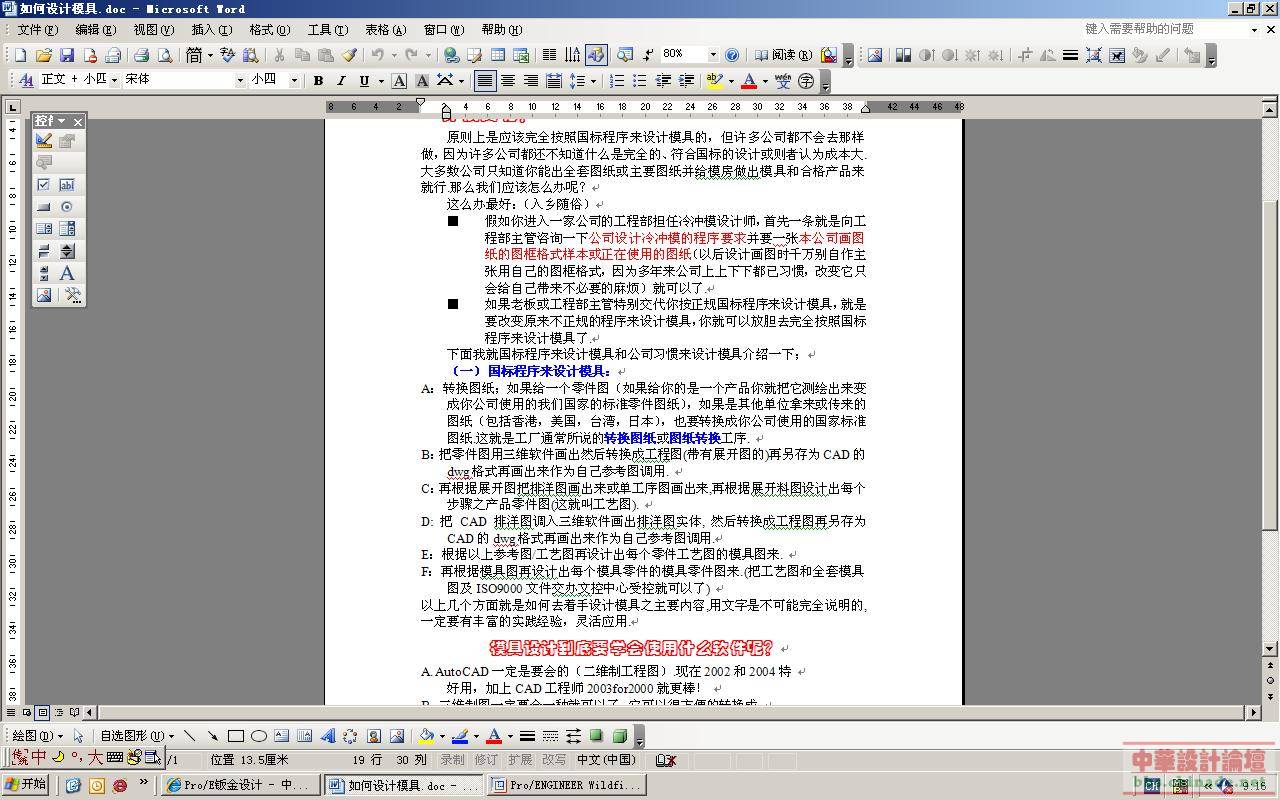The width and height of the screenshot is (1280, 800).
Task: Open the 格式 Format menu
Action: [269, 29]
